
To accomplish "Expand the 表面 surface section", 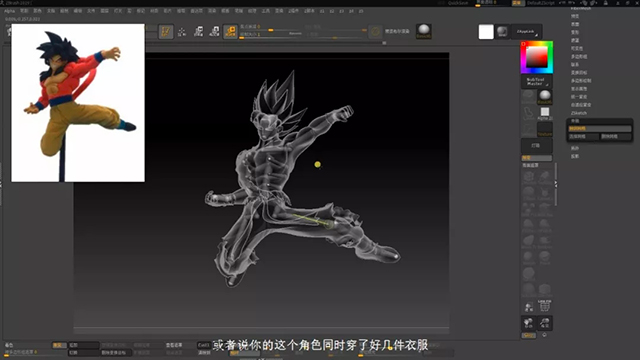I will [575, 24].
